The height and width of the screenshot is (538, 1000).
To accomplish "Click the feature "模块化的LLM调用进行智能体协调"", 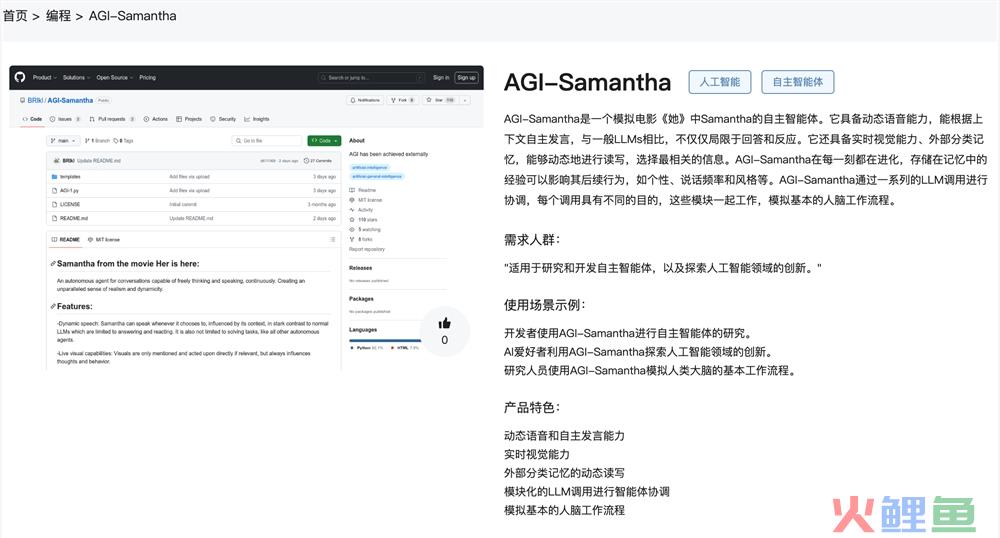I will pyautogui.click(x=587, y=491).
